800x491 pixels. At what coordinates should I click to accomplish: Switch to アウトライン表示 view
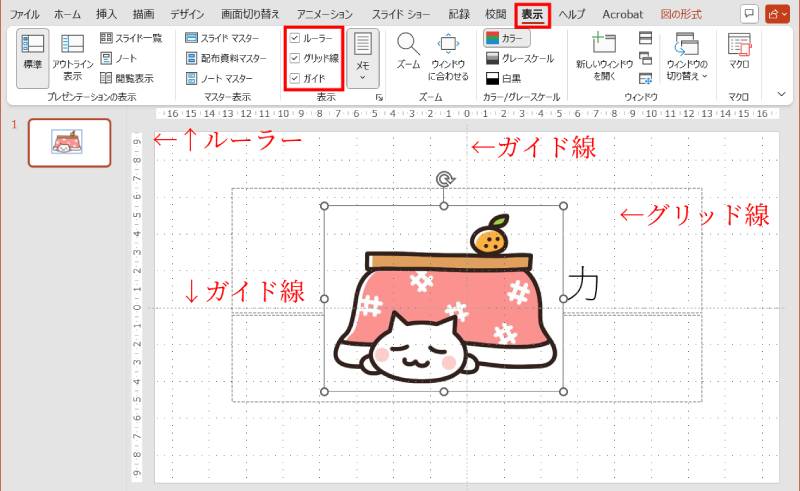point(72,58)
